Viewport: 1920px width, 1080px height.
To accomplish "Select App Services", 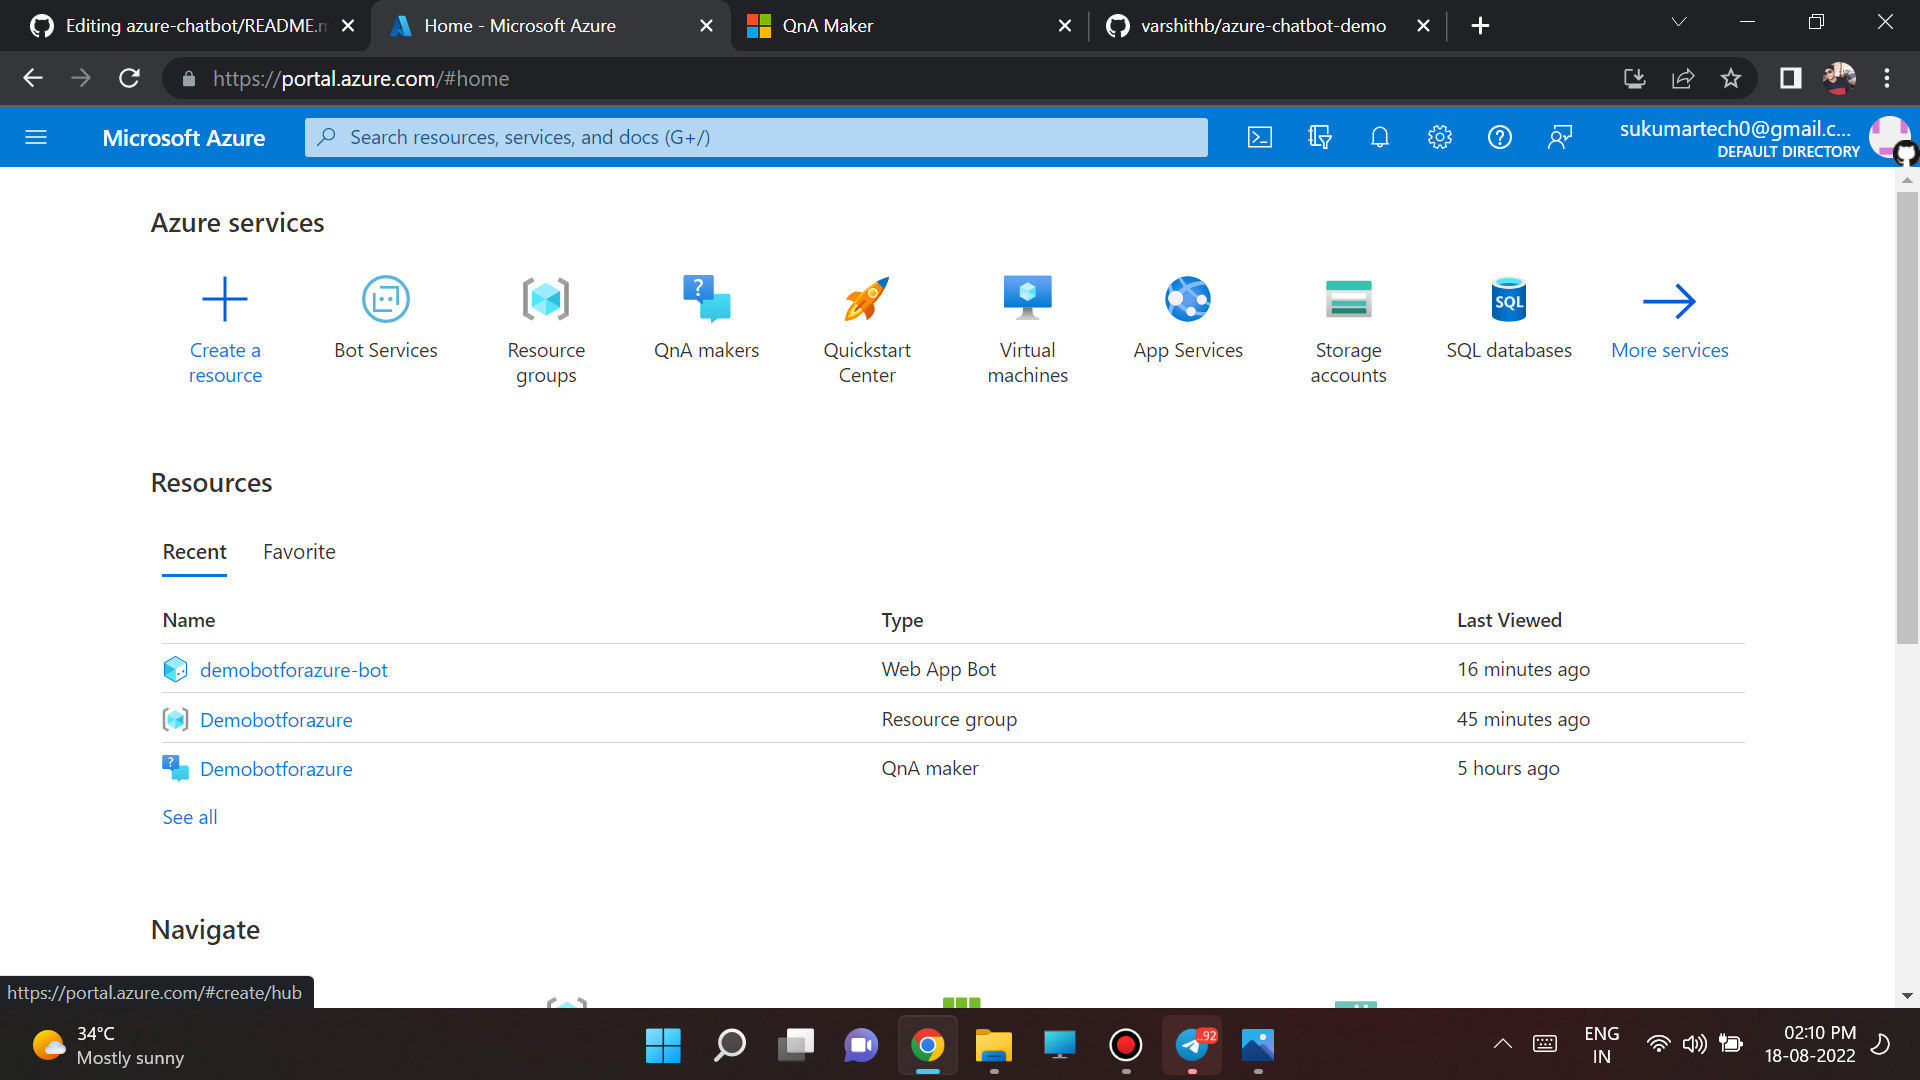I will (1188, 320).
